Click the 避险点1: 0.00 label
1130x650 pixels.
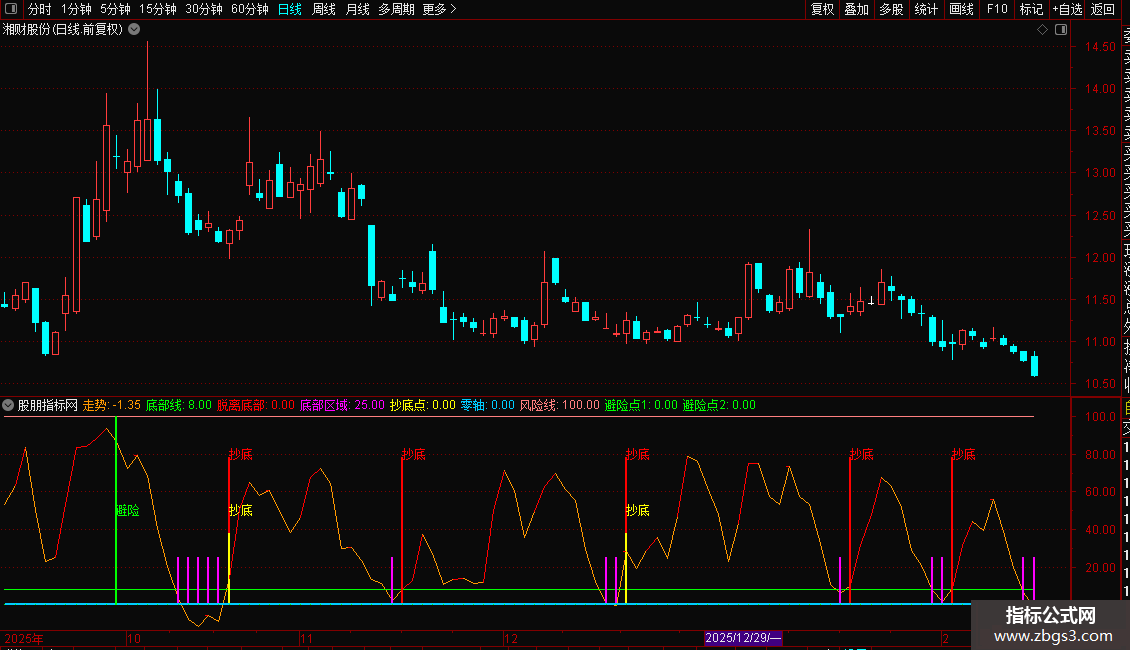pyautogui.click(x=641, y=405)
